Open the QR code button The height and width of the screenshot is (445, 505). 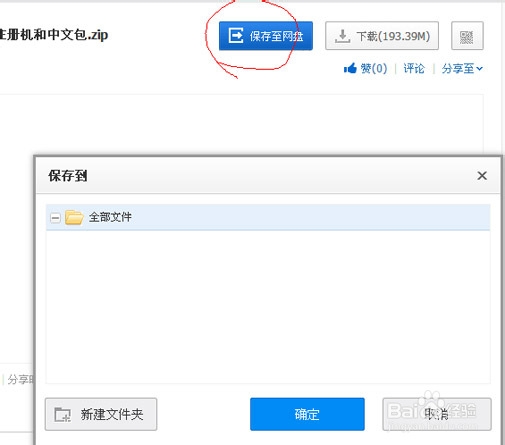pos(467,36)
